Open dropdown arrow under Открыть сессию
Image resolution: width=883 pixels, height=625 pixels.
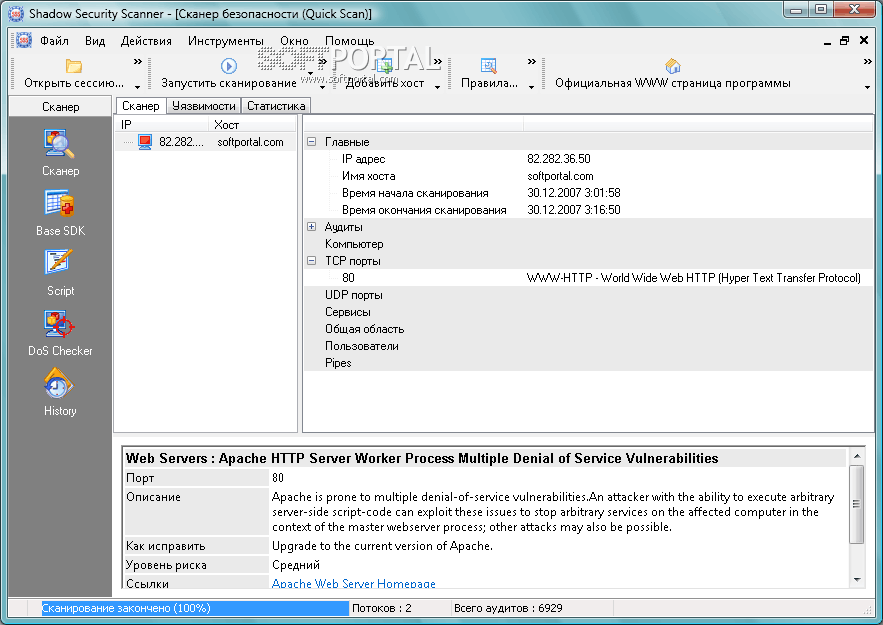[137, 87]
